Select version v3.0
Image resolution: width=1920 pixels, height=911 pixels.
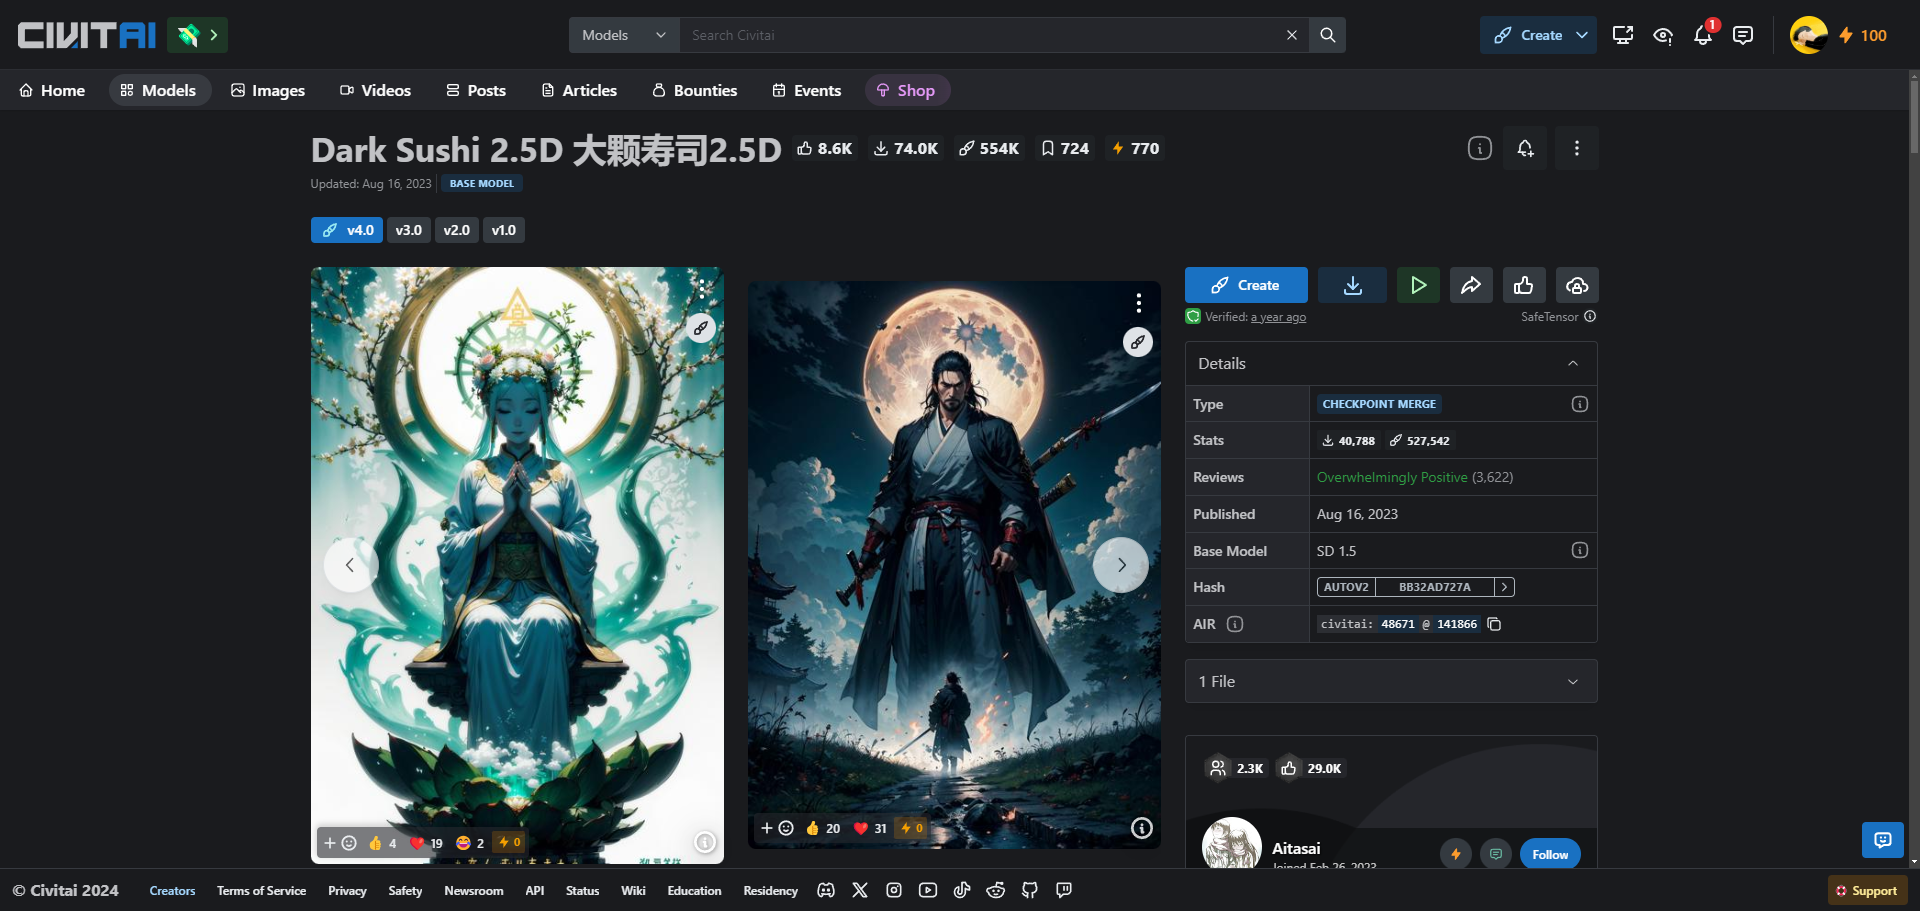pos(408,230)
